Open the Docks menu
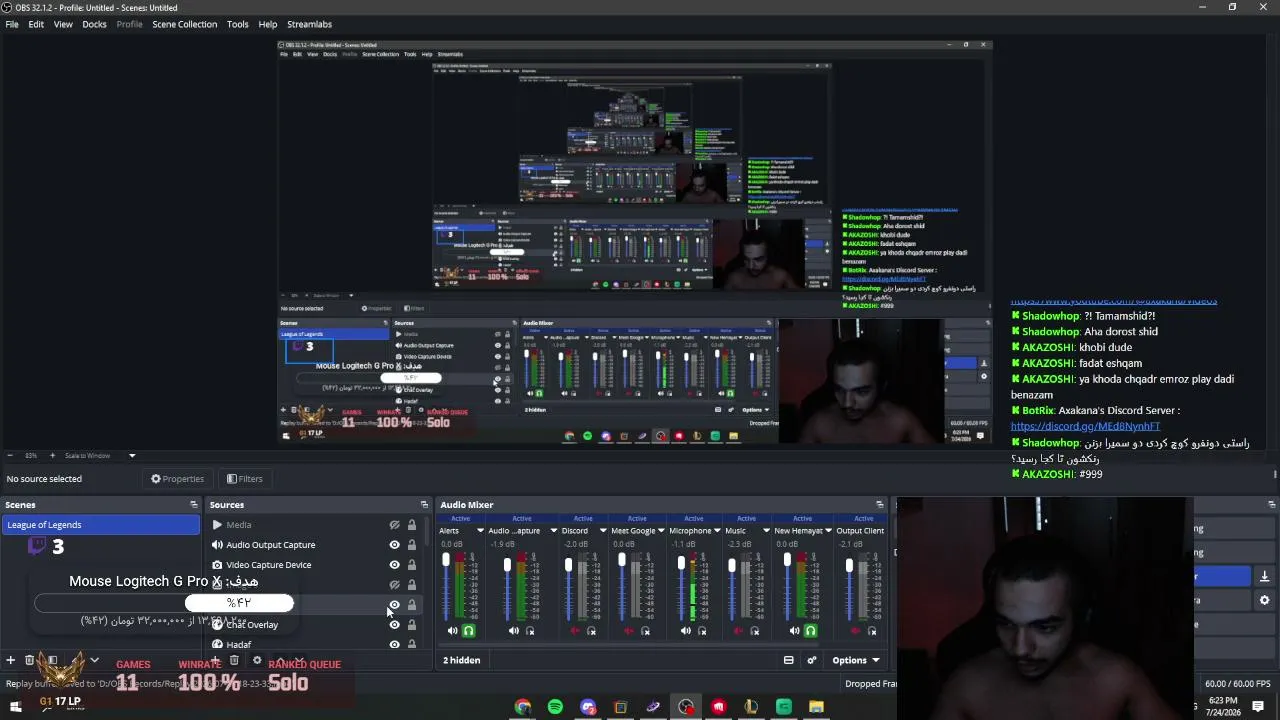1280x720 pixels. pos(94,24)
